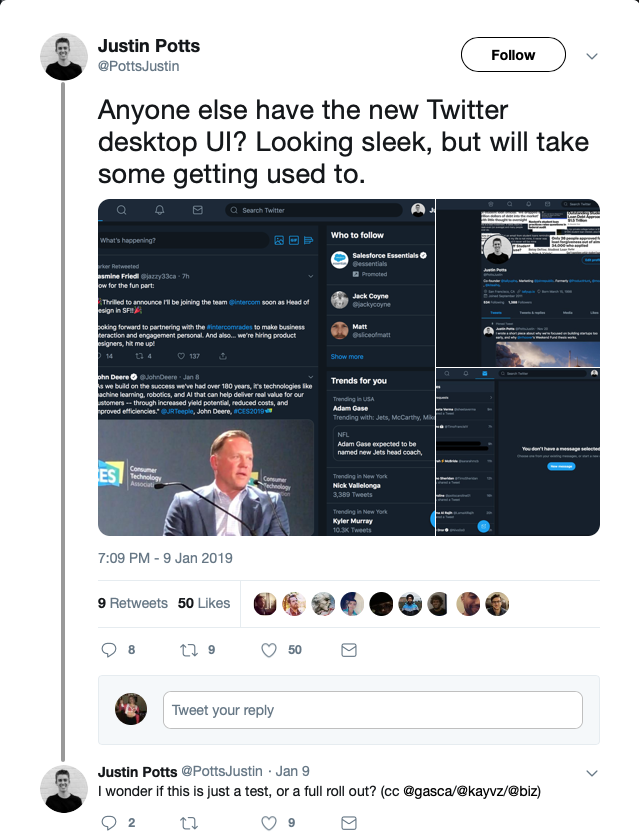The height and width of the screenshot is (840, 639).
Task: Open the main tweet's options caret
Action: point(592,56)
